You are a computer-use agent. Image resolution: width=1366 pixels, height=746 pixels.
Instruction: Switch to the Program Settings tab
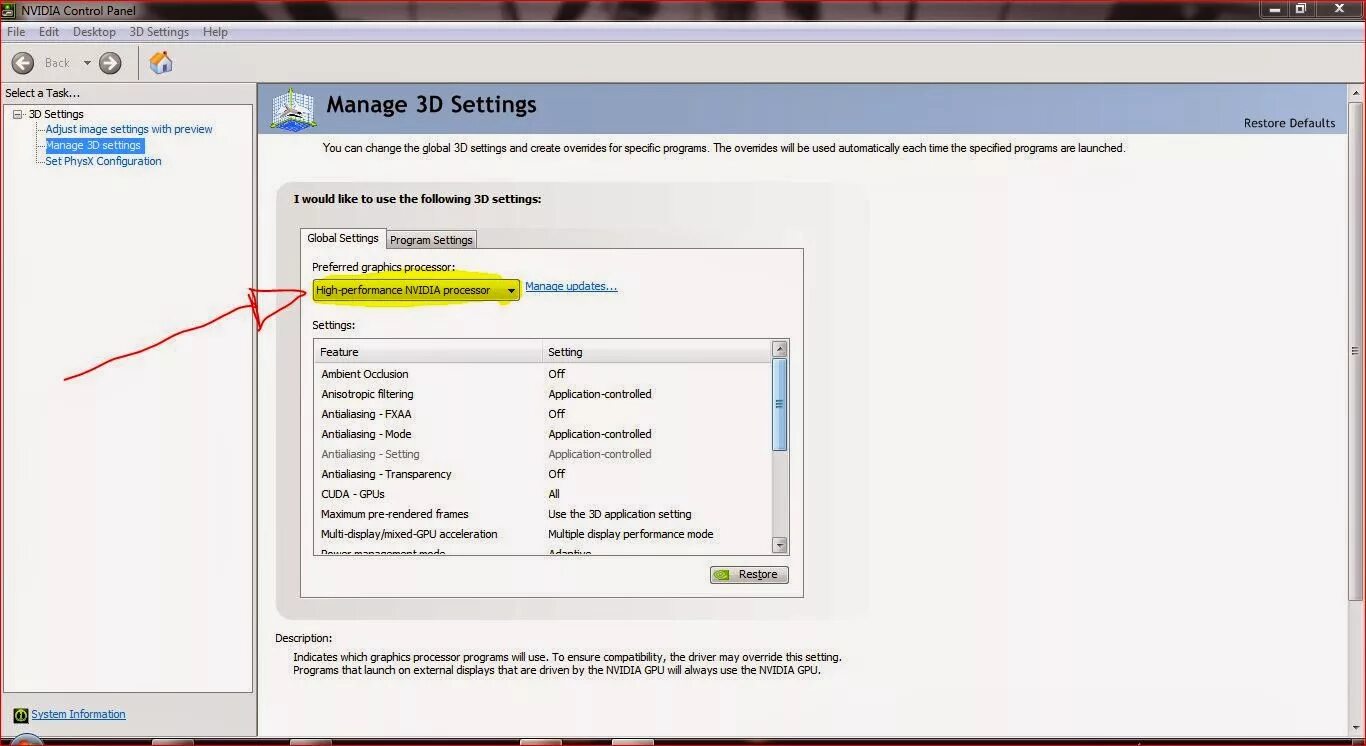(431, 240)
